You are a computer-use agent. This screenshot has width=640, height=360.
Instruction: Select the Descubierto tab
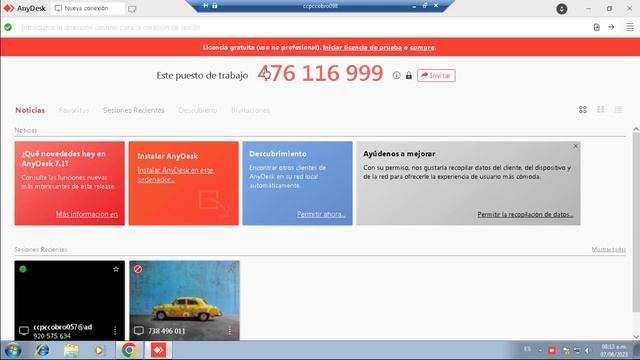pyautogui.click(x=198, y=110)
